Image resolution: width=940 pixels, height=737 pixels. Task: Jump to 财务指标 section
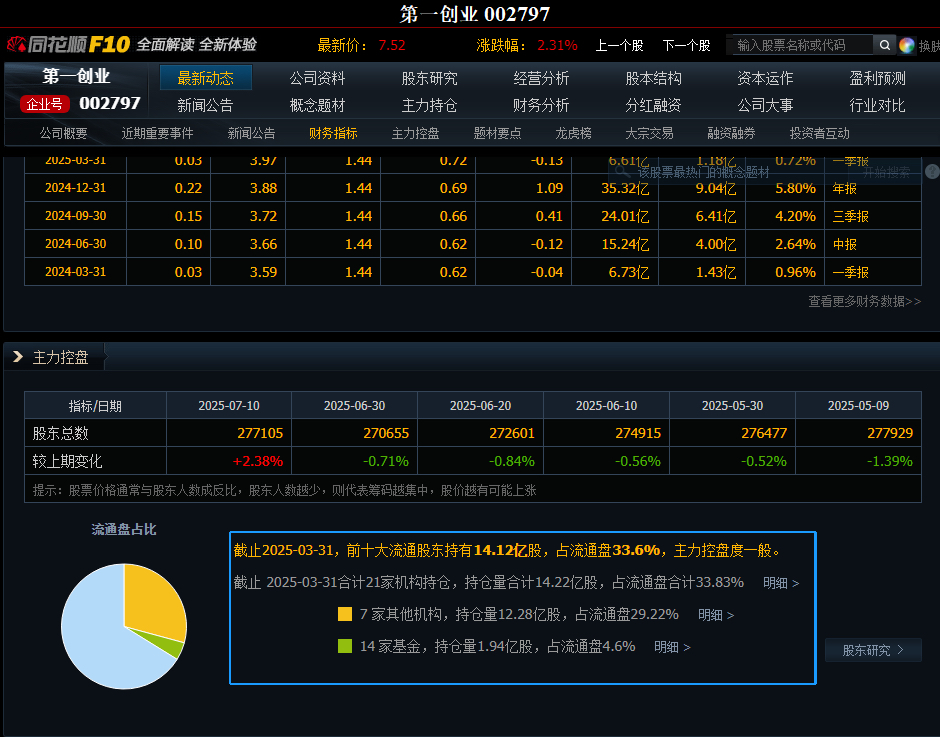(333, 133)
